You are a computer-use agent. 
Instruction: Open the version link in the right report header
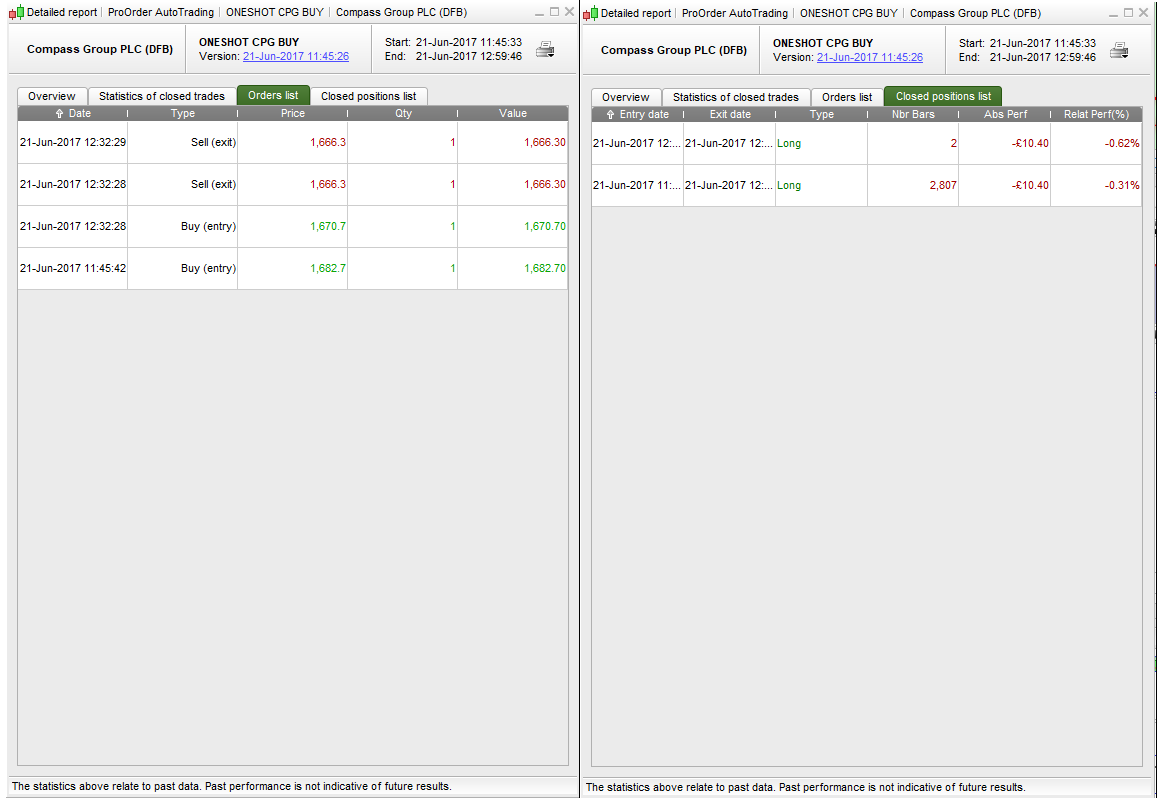click(x=871, y=57)
